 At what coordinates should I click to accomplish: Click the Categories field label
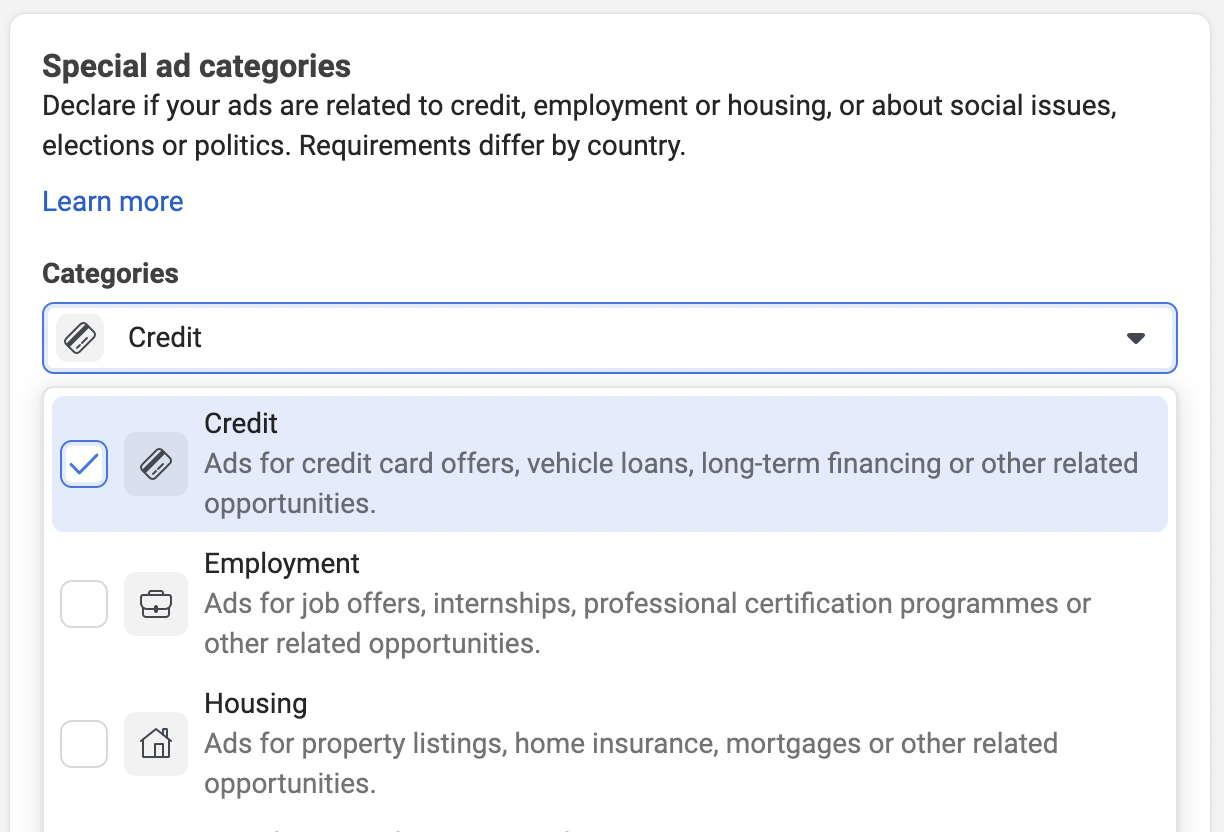pyautogui.click(x=110, y=274)
